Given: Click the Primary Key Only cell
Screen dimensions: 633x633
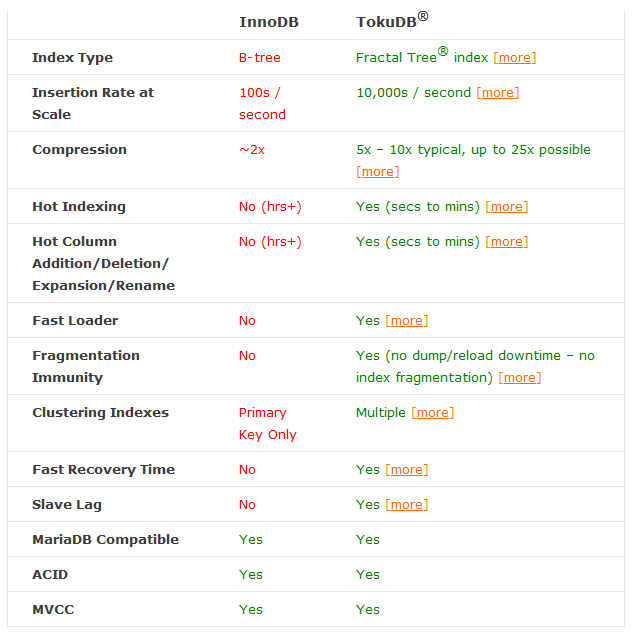Looking at the screenshot, I should coord(268,424).
